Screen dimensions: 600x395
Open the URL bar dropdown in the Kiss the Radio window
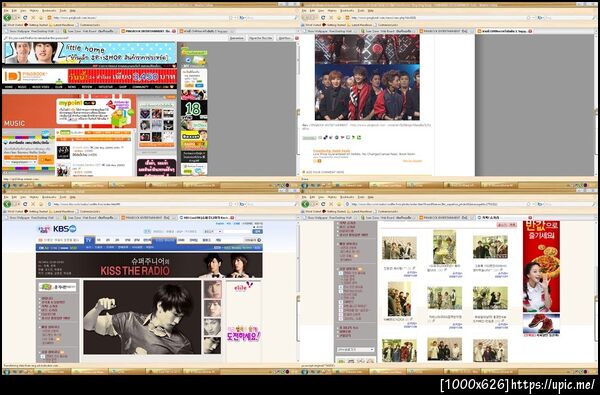point(235,204)
